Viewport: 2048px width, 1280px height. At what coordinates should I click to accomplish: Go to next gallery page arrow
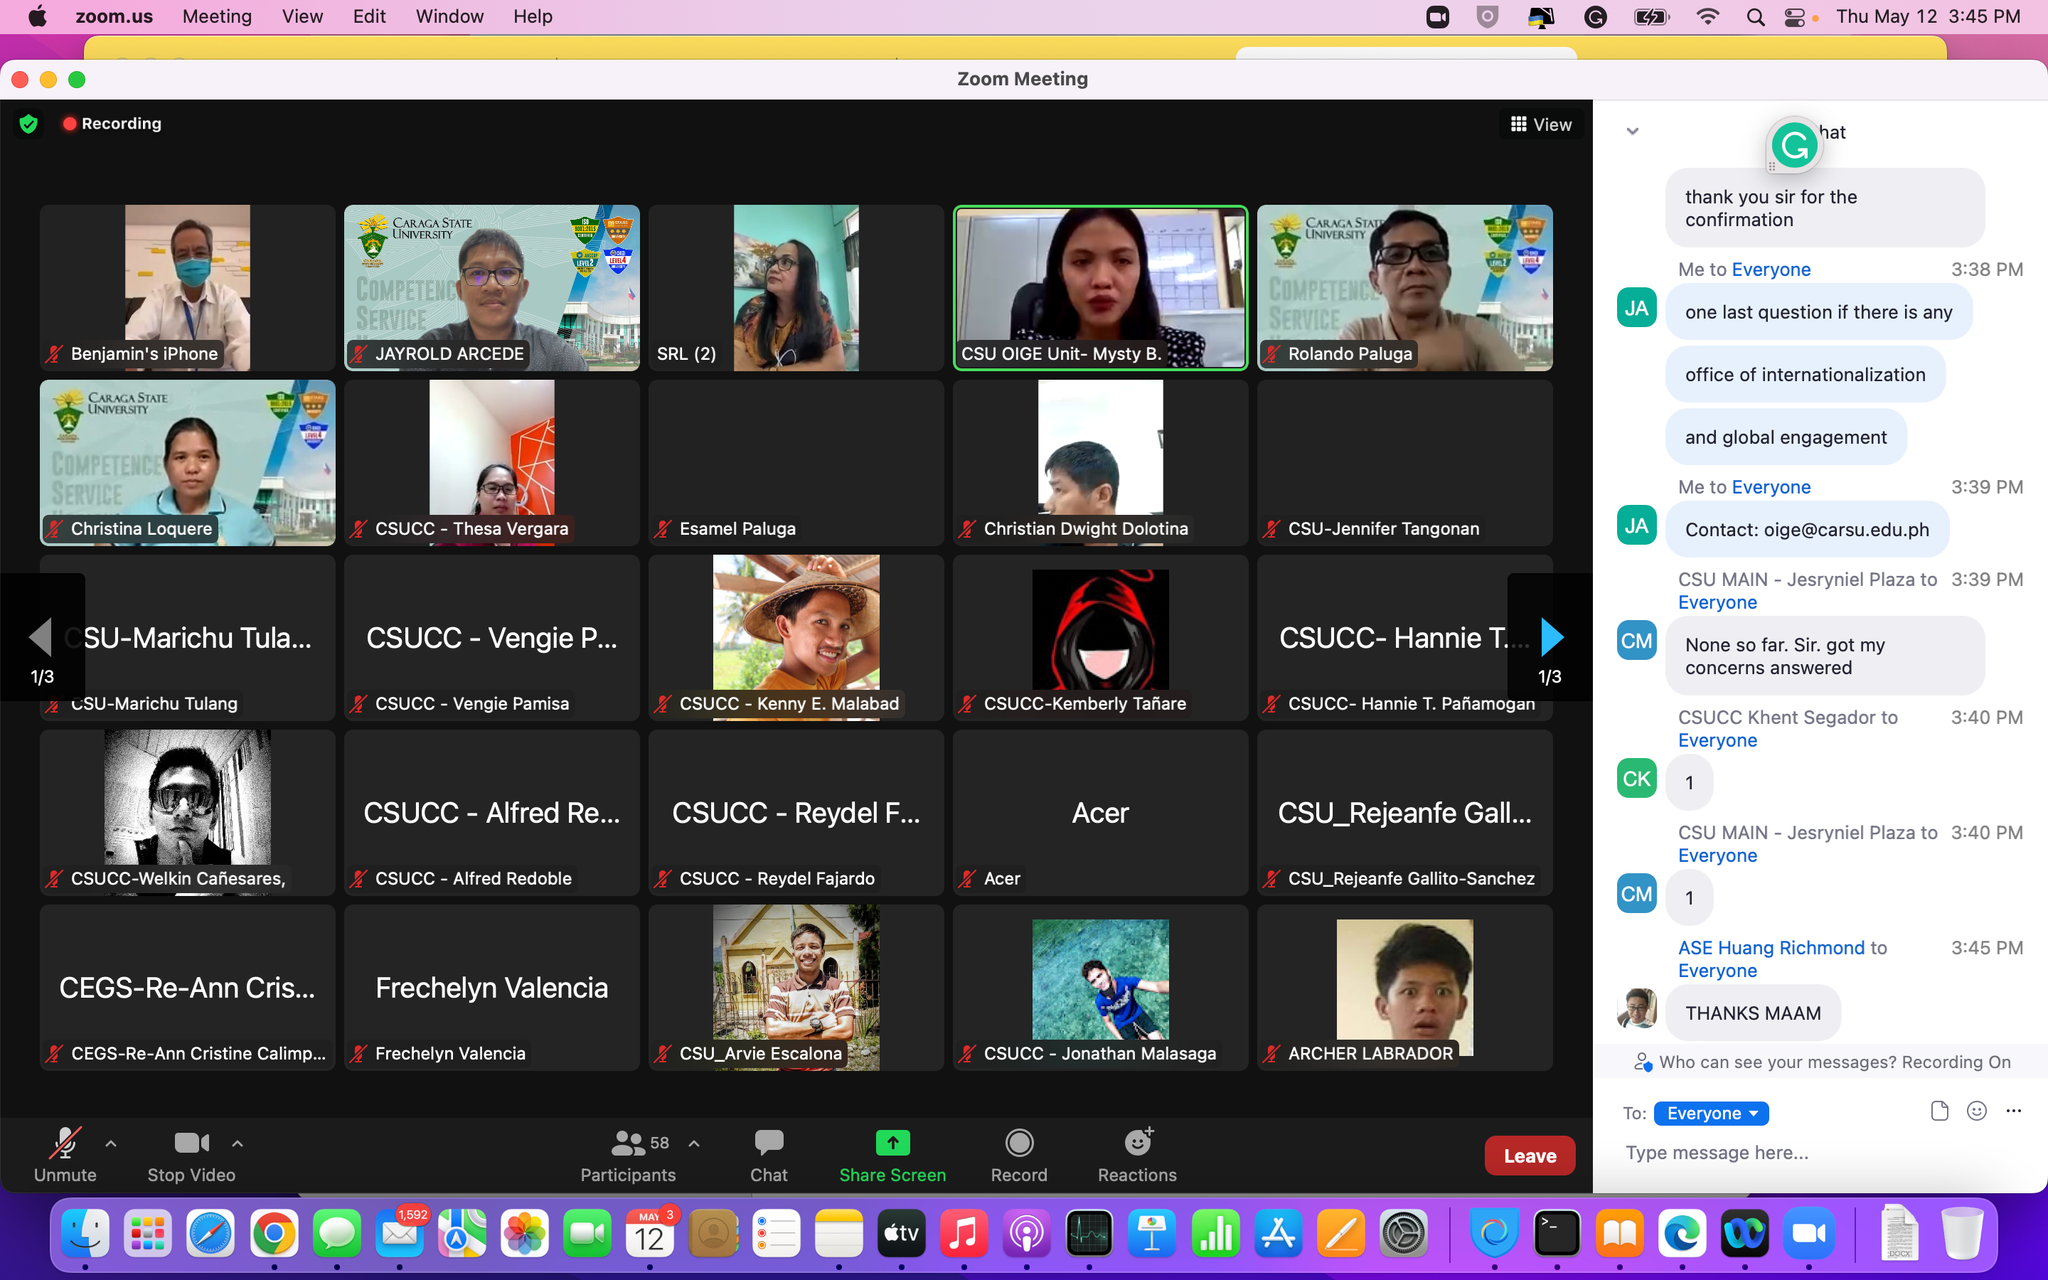[x=1551, y=637]
